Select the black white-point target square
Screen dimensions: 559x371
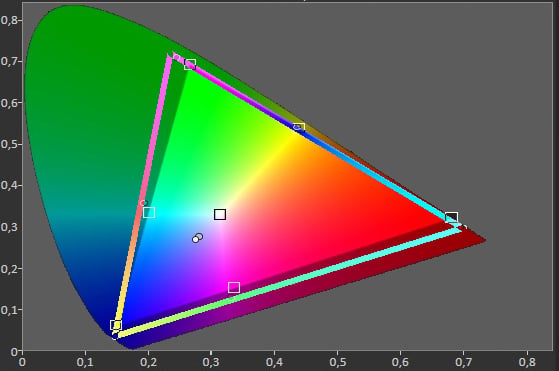coord(220,215)
